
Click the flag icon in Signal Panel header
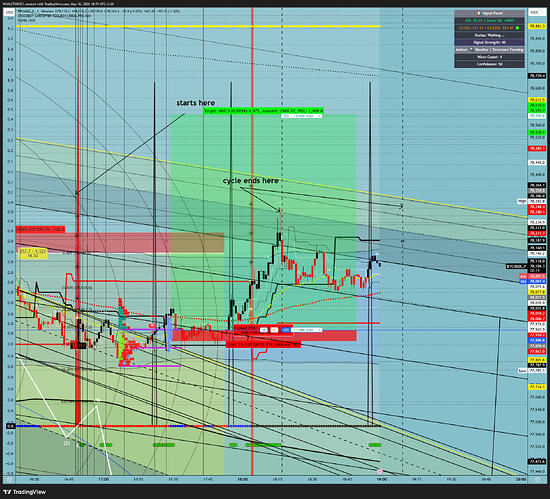tap(478, 13)
